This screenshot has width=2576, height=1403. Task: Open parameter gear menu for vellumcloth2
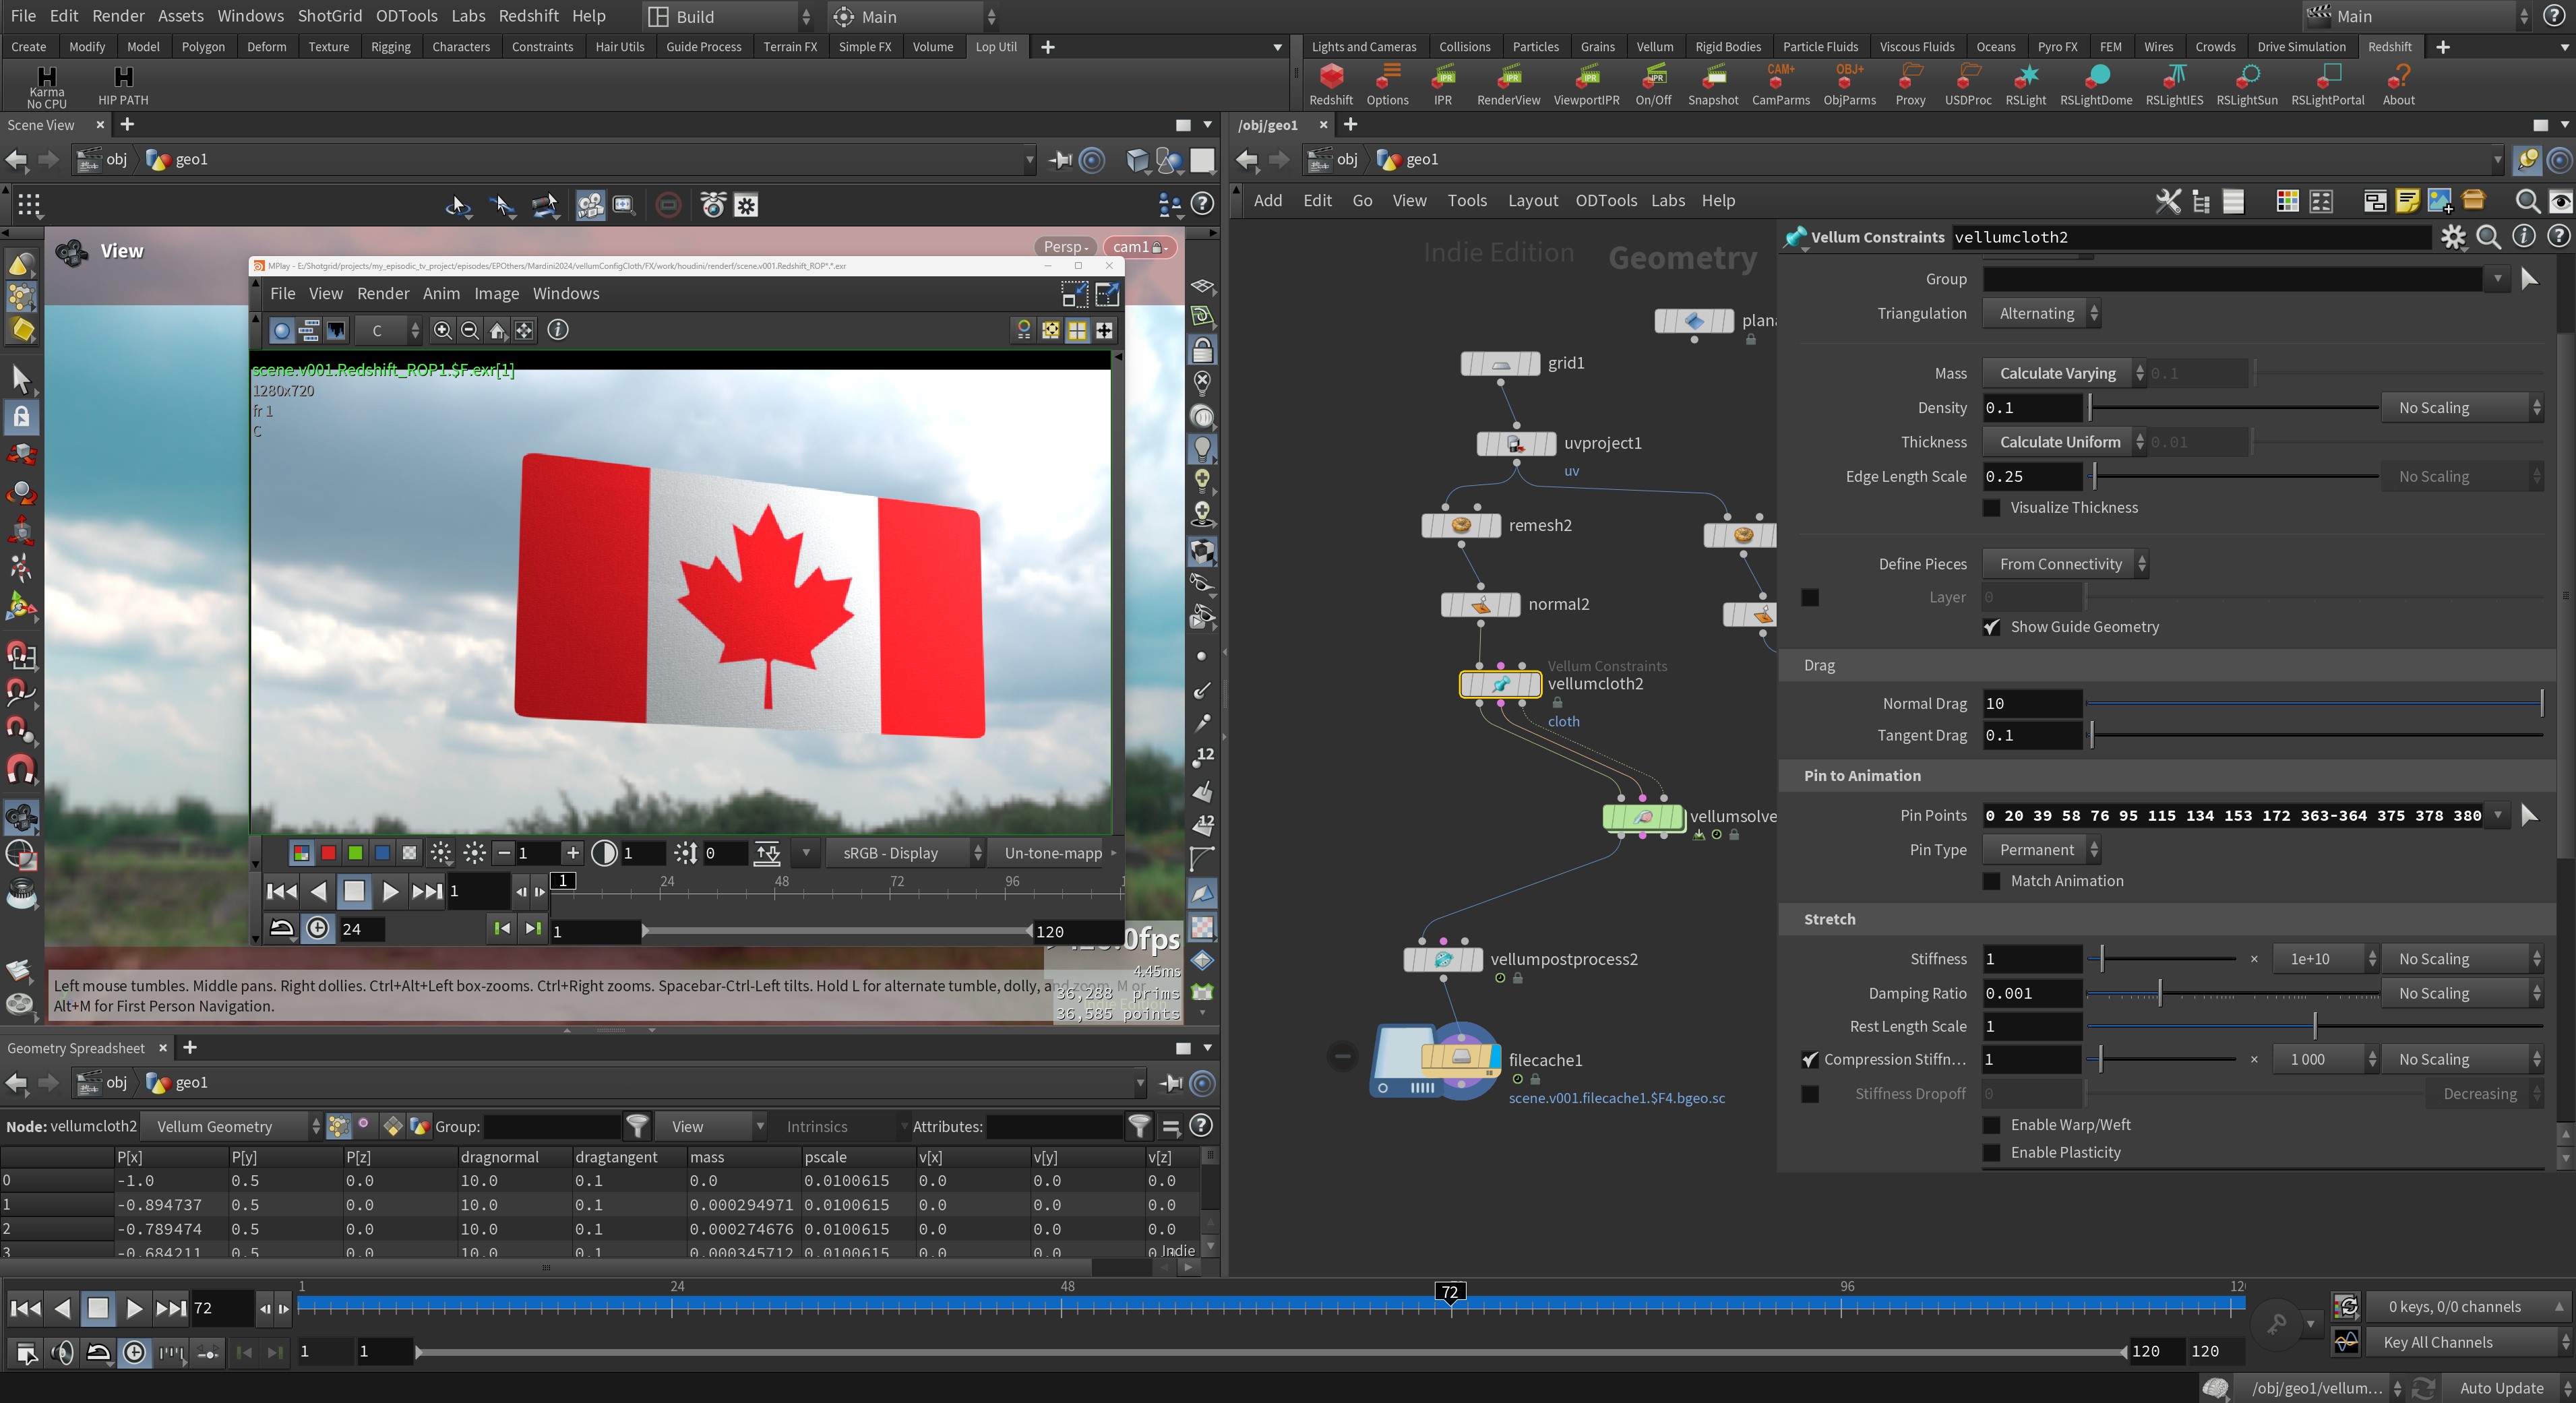coord(2453,237)
